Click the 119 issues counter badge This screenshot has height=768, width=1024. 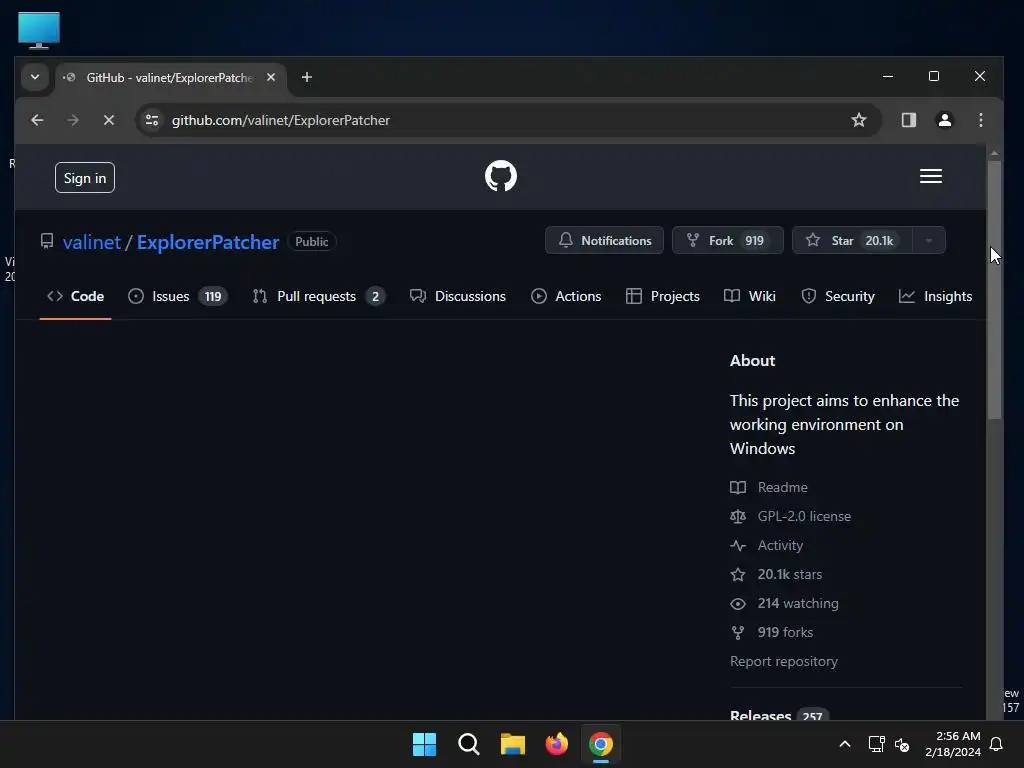point(213,296)
